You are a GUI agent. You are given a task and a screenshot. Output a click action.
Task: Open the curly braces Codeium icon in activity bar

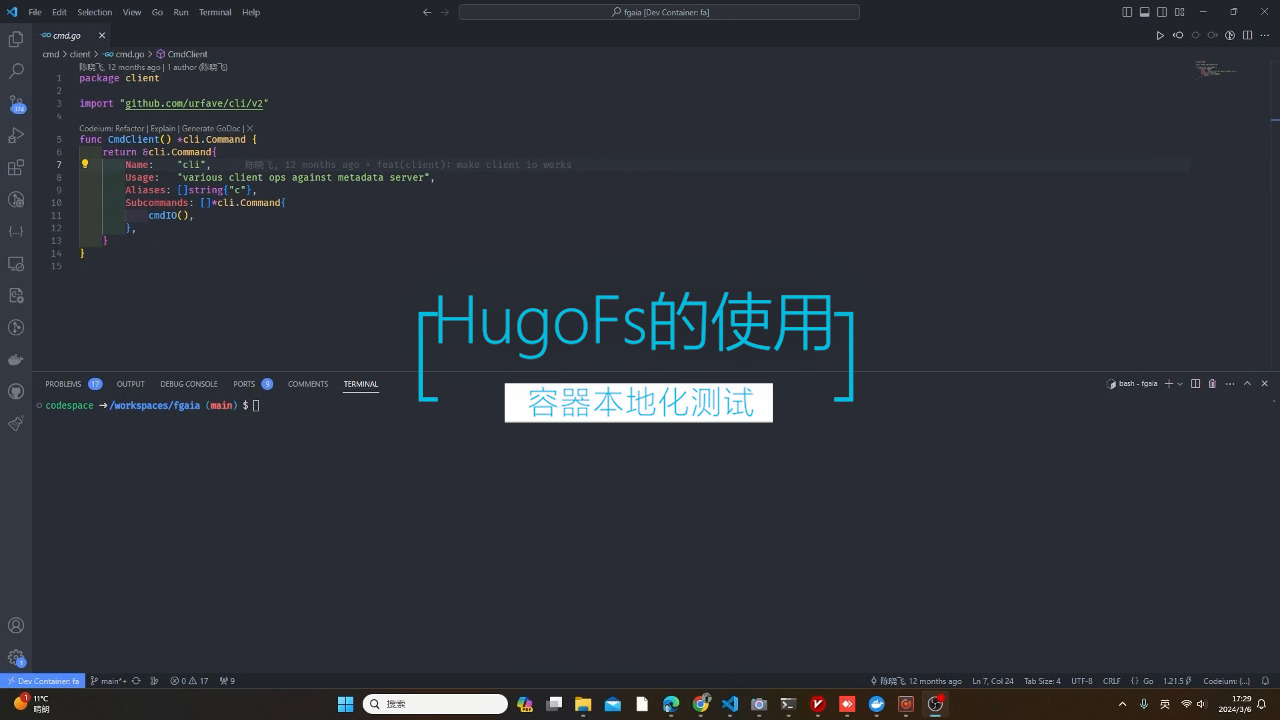[x=16, y=231]
